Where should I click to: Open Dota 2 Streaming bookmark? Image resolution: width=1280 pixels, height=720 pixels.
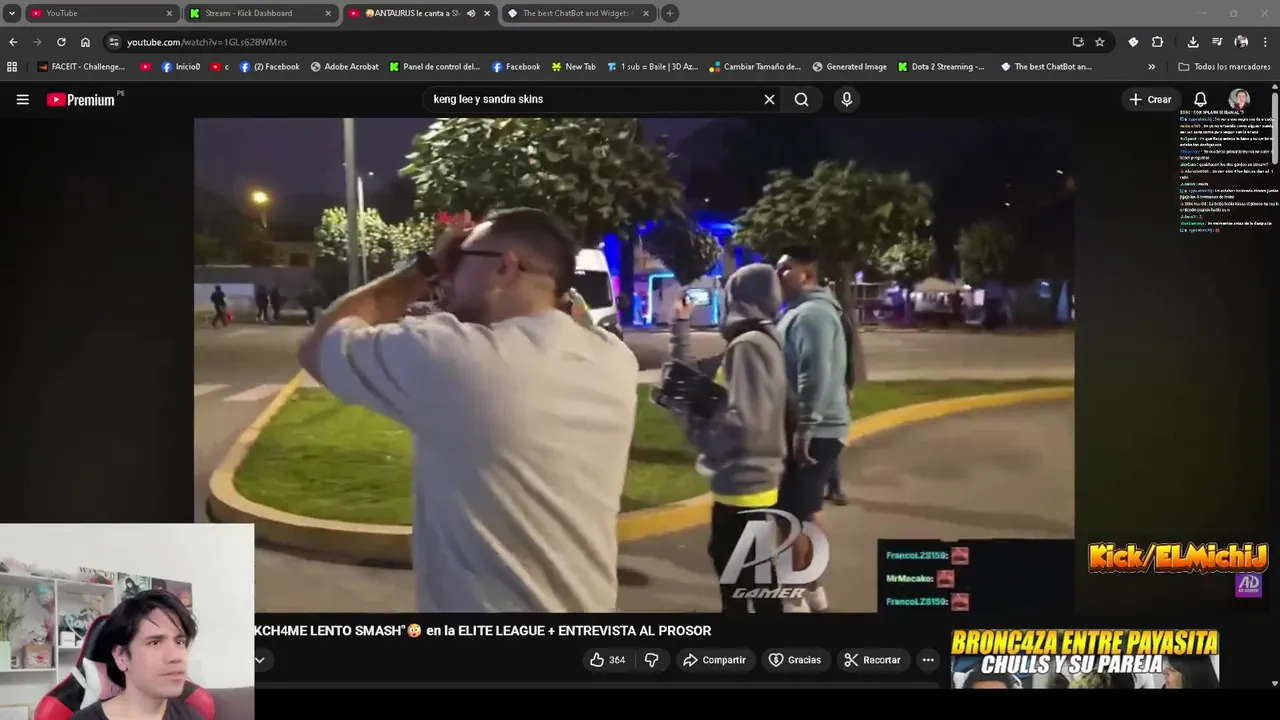941,67
